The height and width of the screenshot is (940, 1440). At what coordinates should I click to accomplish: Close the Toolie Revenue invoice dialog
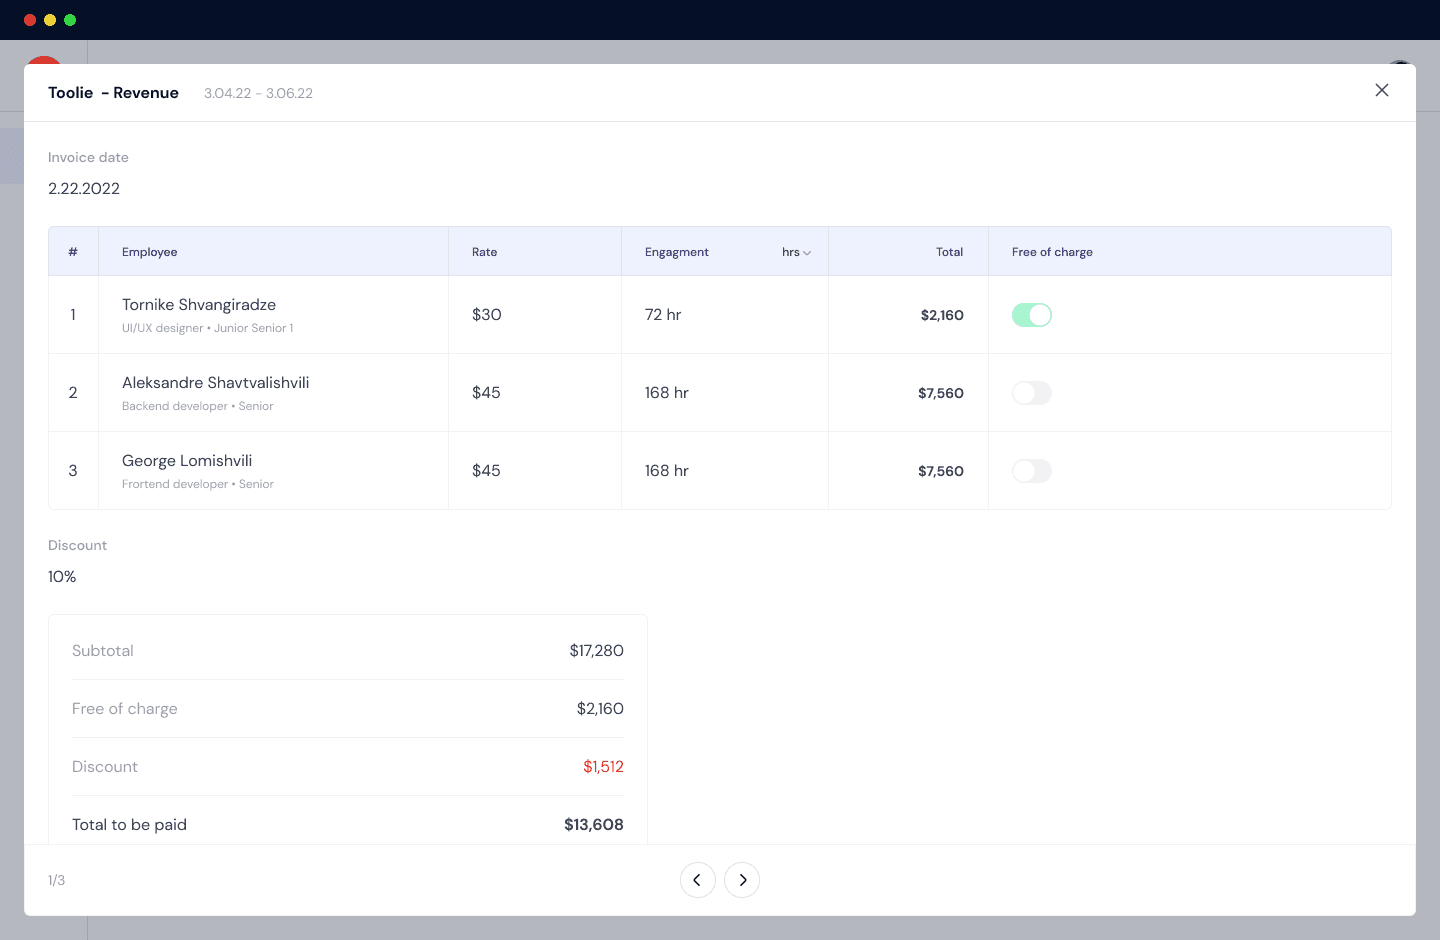[x=1382, y=90]
